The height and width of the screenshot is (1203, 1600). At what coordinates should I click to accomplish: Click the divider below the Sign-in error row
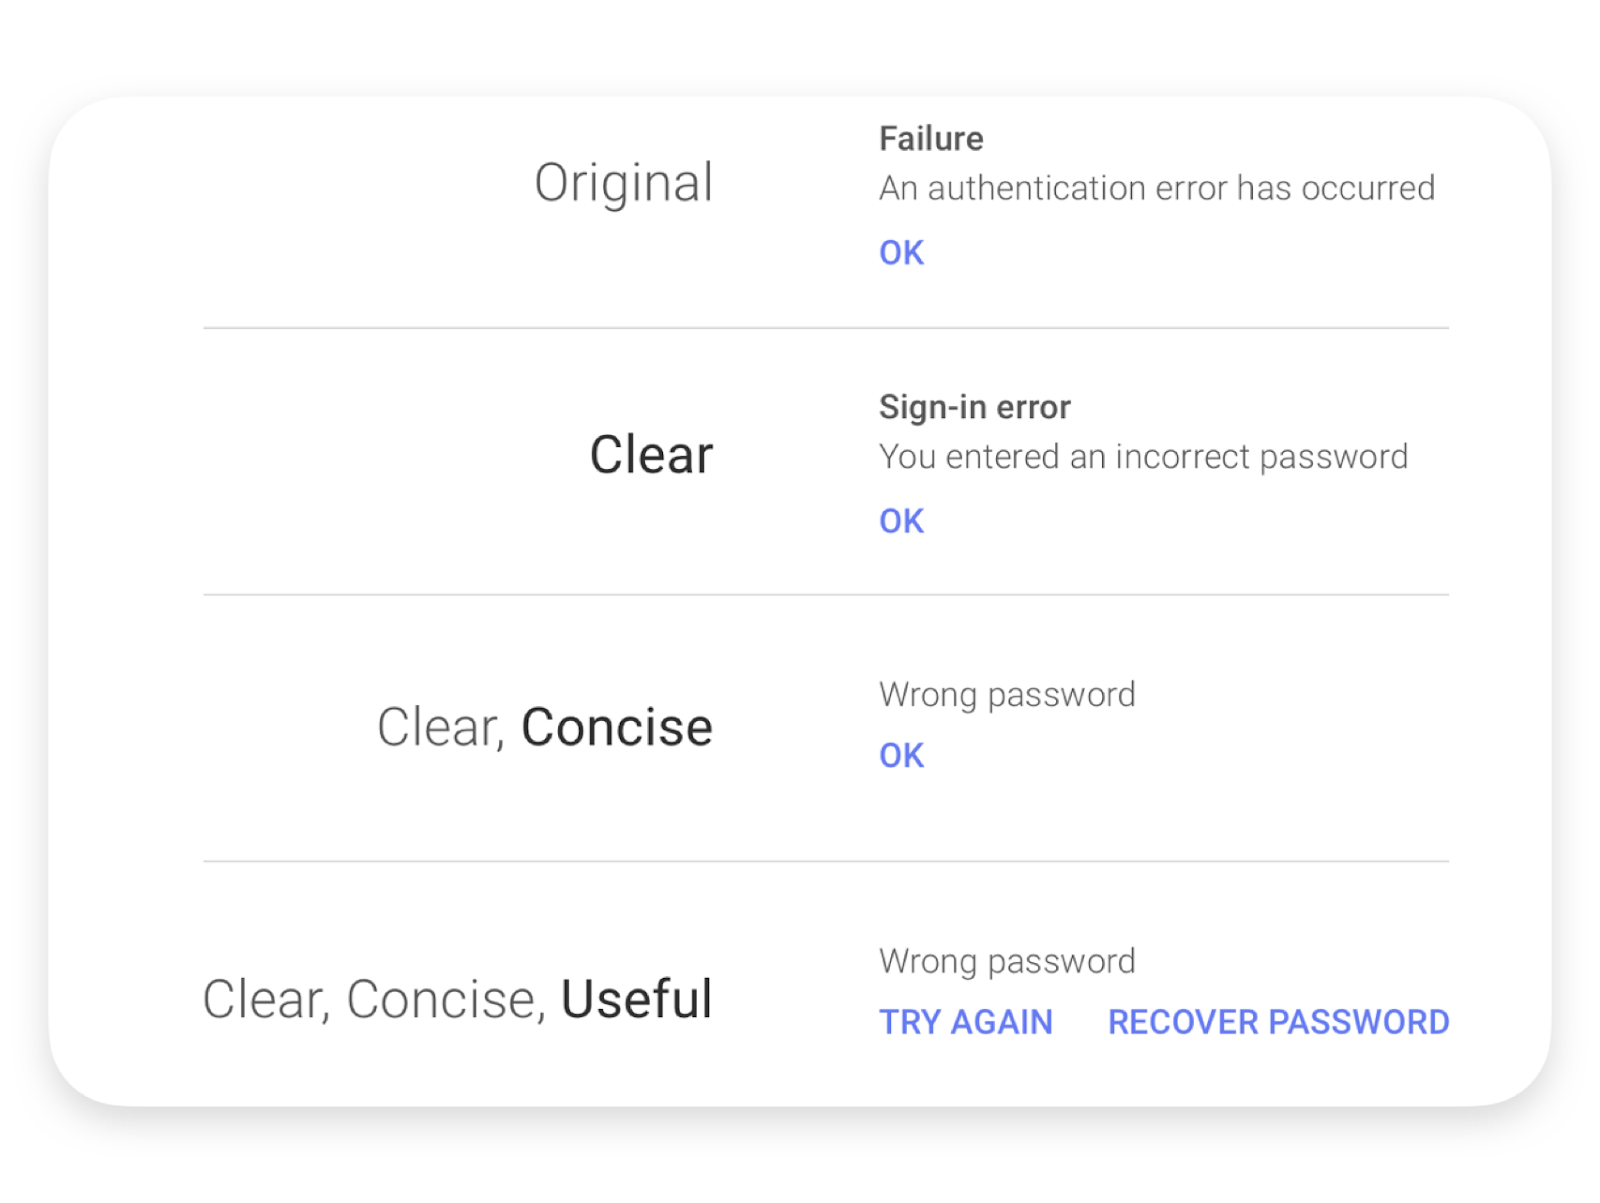pyautogui.click(x=825, y=595)
